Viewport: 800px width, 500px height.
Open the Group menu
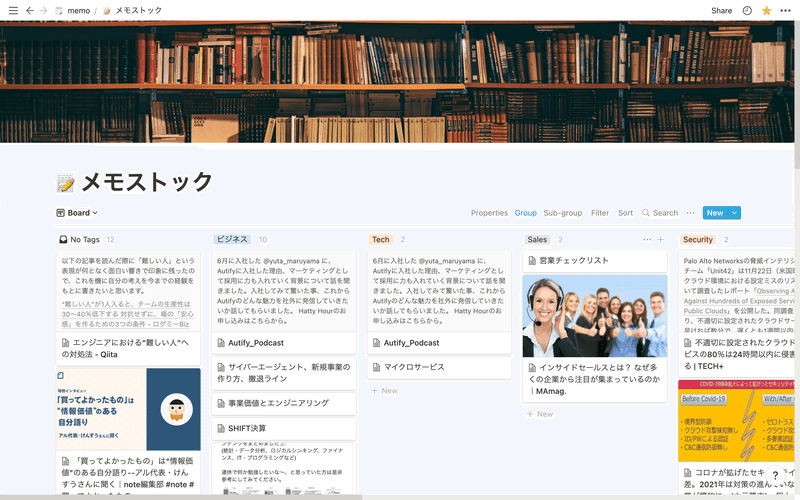point(526,213)
